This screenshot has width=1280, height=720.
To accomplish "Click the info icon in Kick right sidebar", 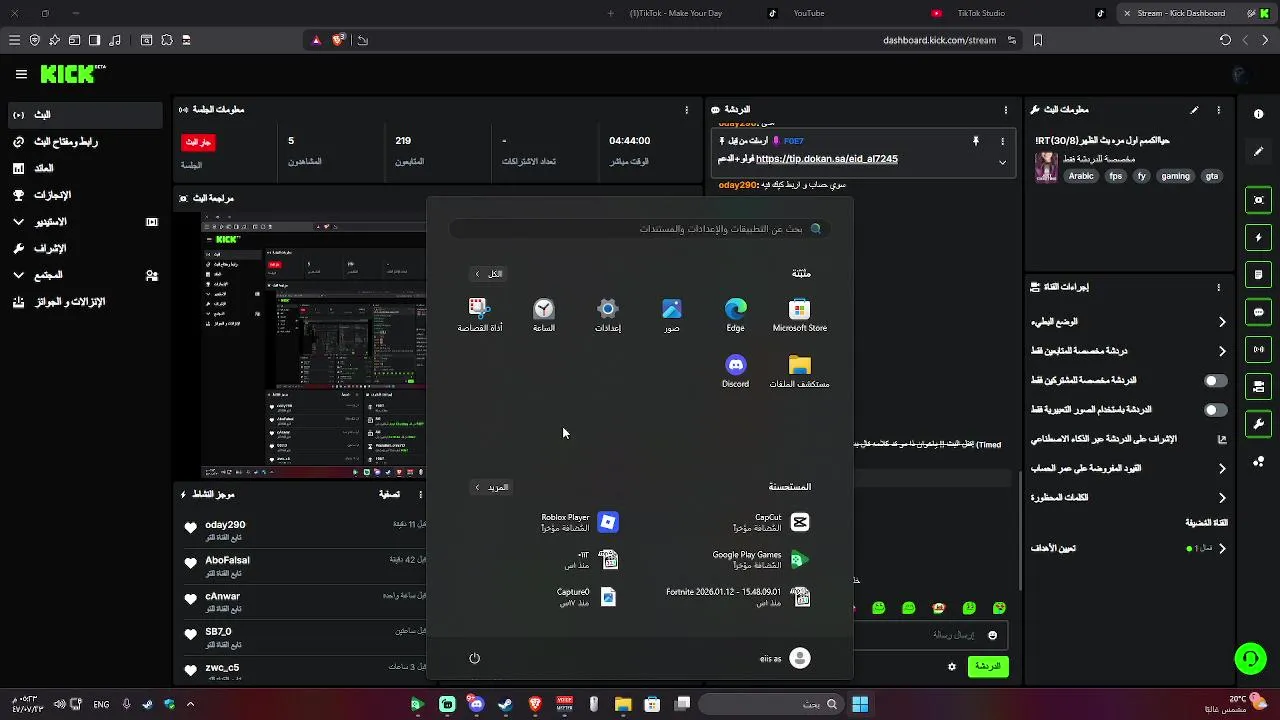I will 1259,114.
